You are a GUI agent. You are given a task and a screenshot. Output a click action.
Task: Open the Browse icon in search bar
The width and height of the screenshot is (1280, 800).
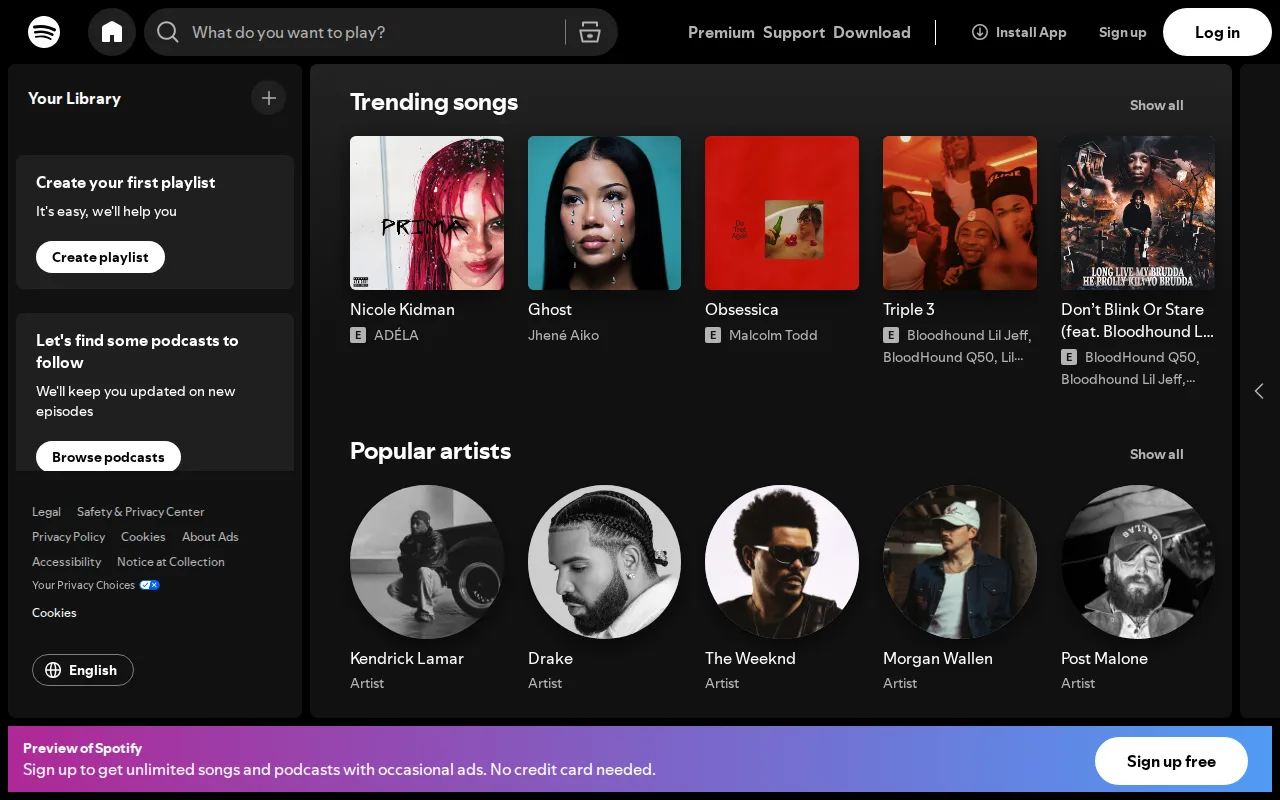pos(590,32)
